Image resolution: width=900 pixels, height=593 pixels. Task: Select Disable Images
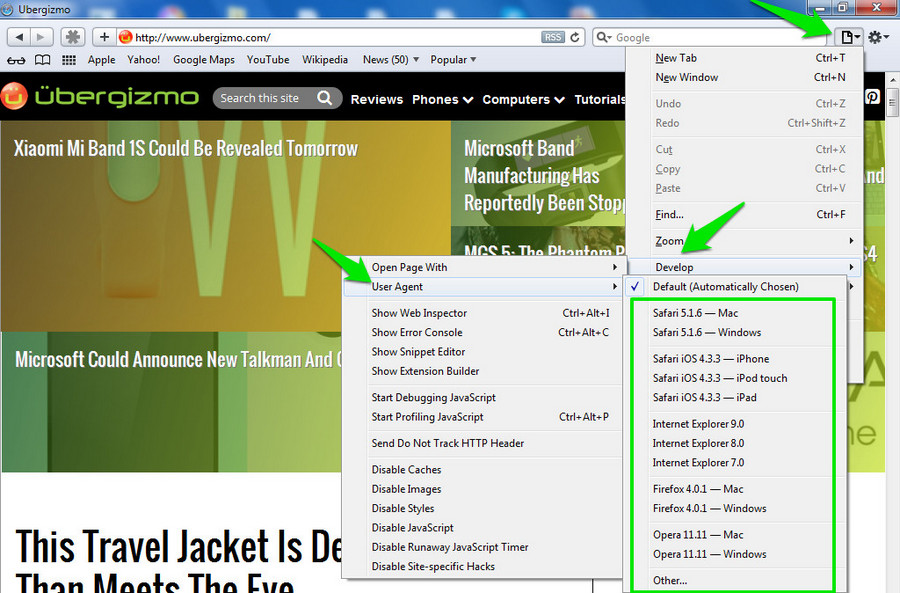pyautogui.click(x=483, y=489)
